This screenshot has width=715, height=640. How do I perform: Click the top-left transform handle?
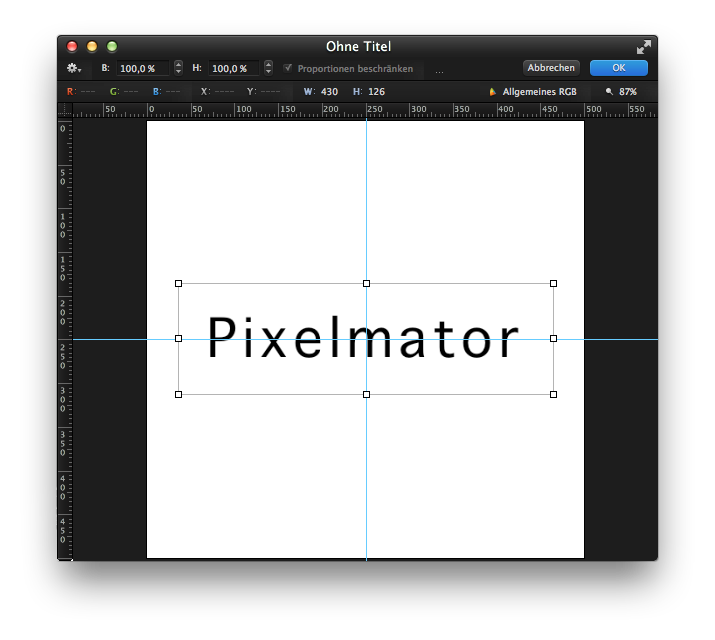pos(179,284)
